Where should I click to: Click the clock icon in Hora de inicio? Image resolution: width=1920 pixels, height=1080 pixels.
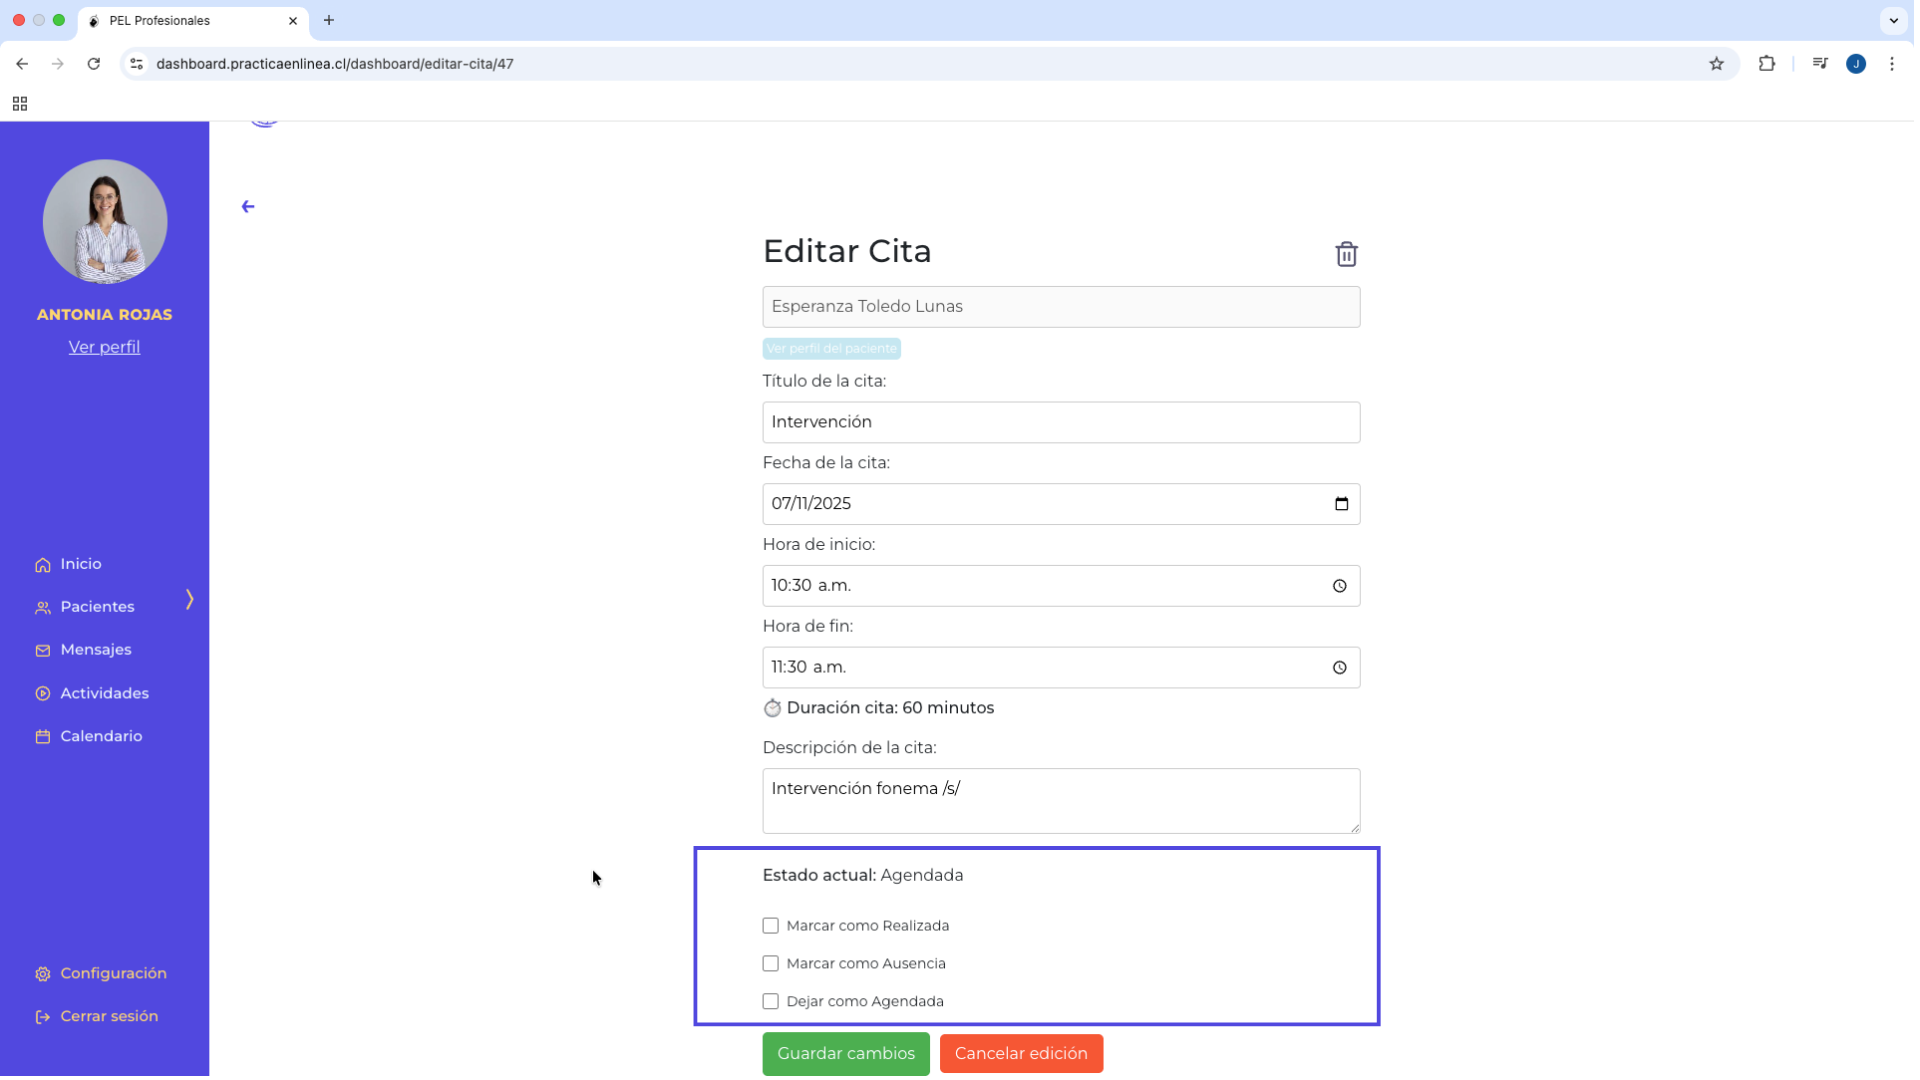click(x=1342, y=587)
